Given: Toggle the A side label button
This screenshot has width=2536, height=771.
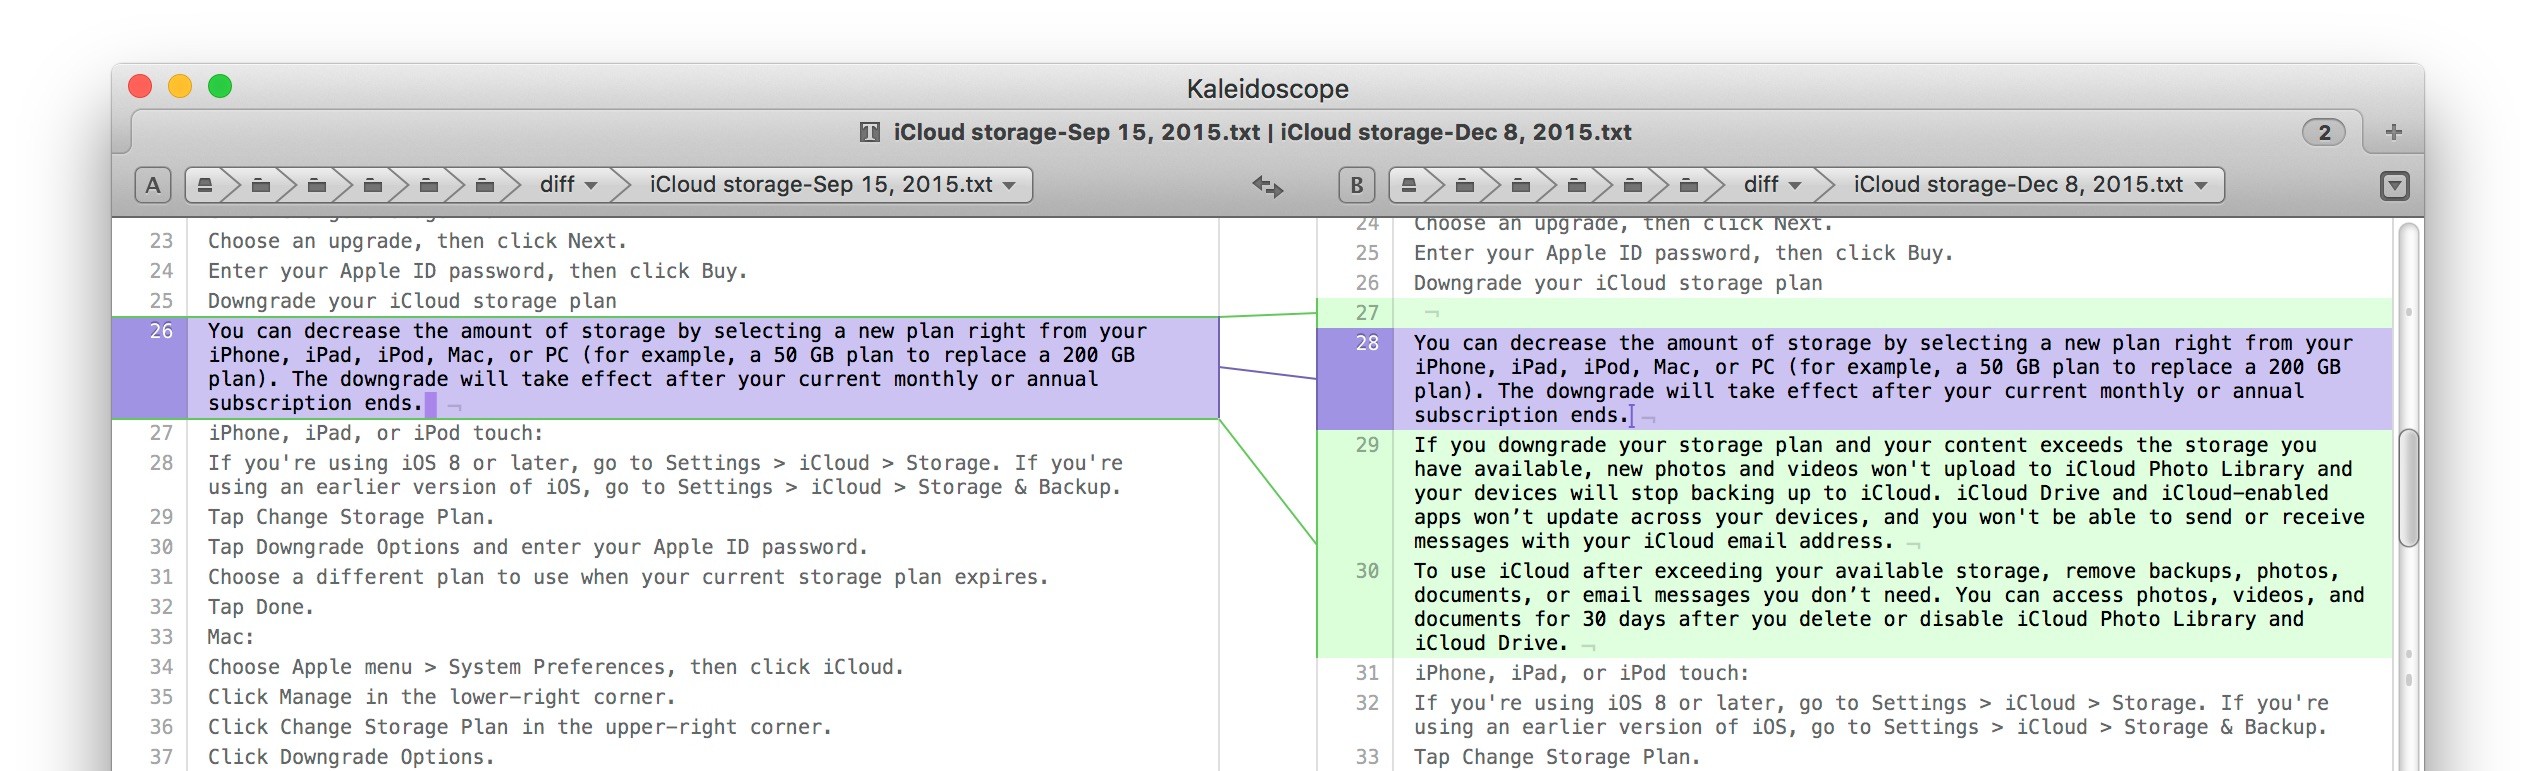Looking at the screenshot, I should pos(153,185).
